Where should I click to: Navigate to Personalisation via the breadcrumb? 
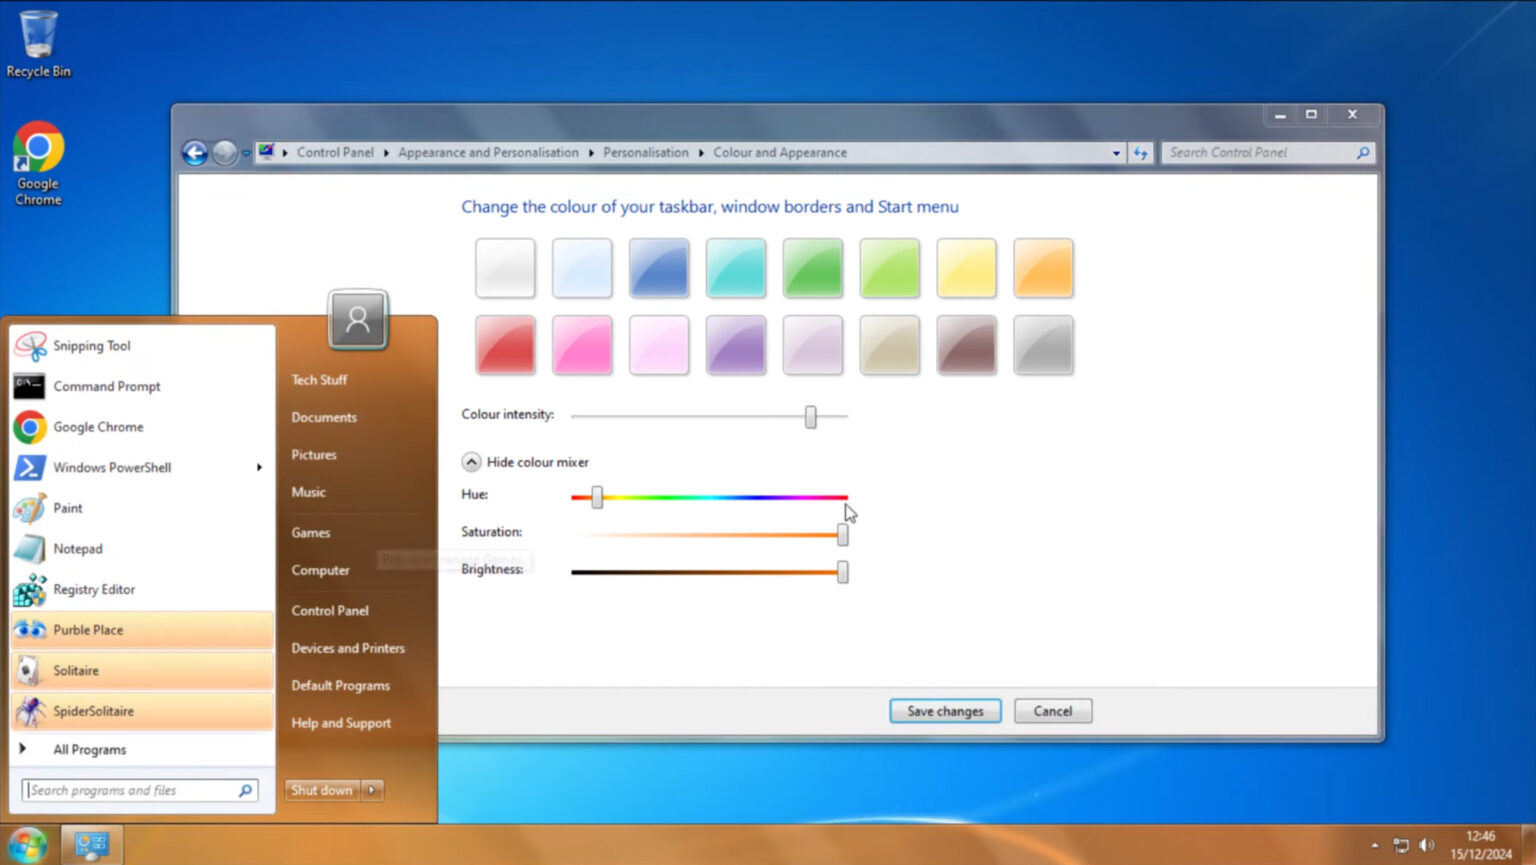[x=646, y=152]
